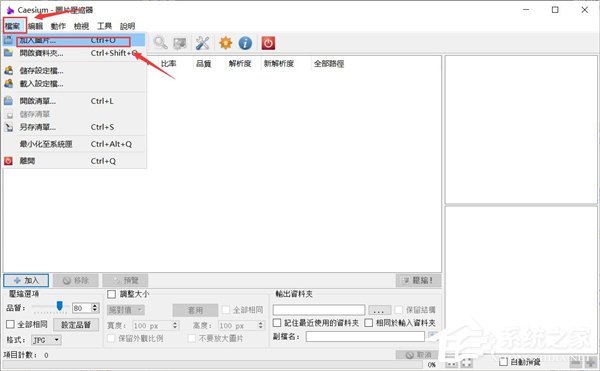Viewport: 600px width, 371px height.
Task: Click the orange gear settings icon
Action: [x=225, y=43]
